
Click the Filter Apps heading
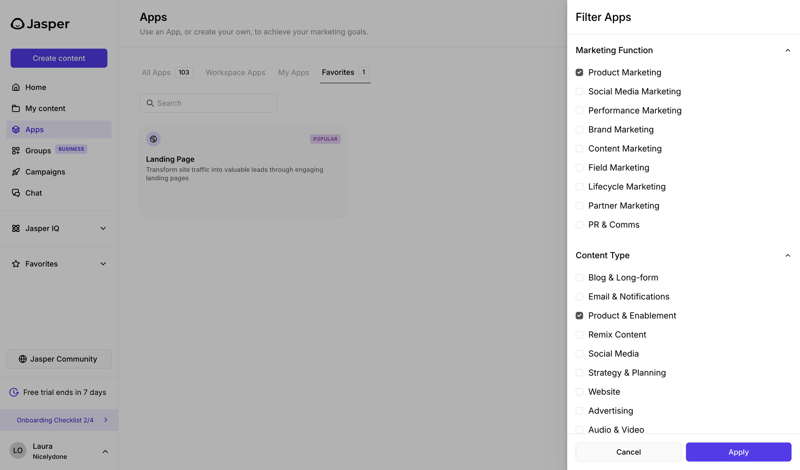tap(603, 17)
